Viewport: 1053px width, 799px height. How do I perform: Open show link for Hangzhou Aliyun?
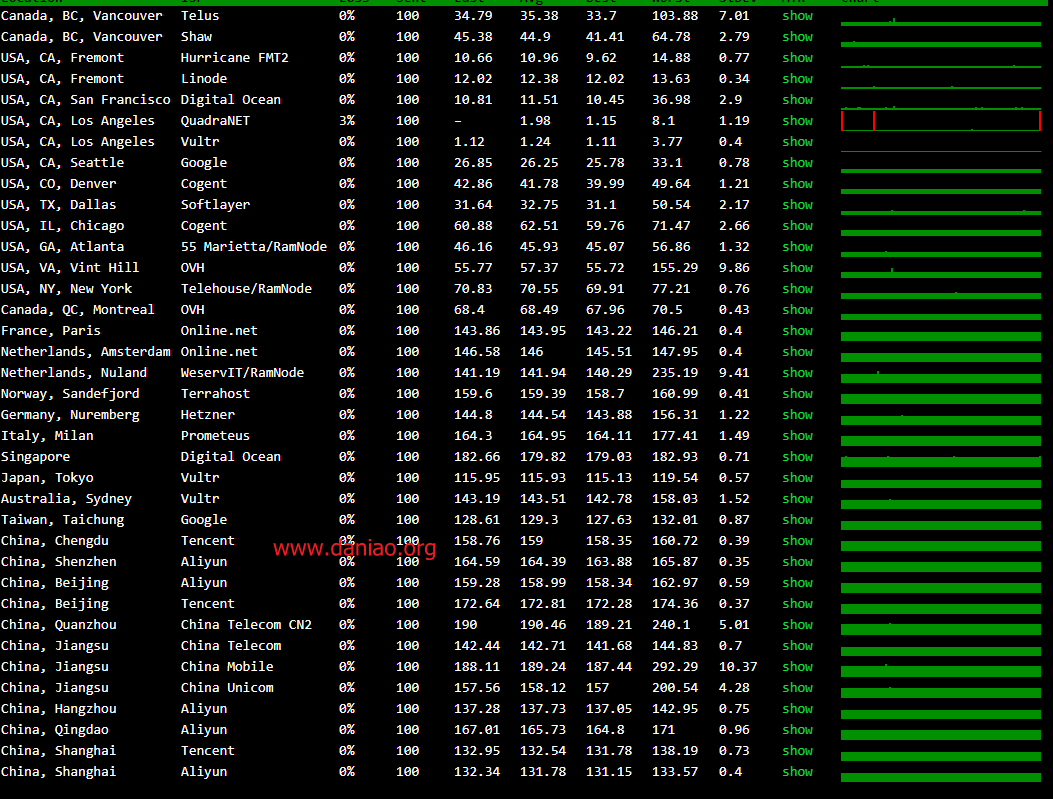click(x=797, y=708)
